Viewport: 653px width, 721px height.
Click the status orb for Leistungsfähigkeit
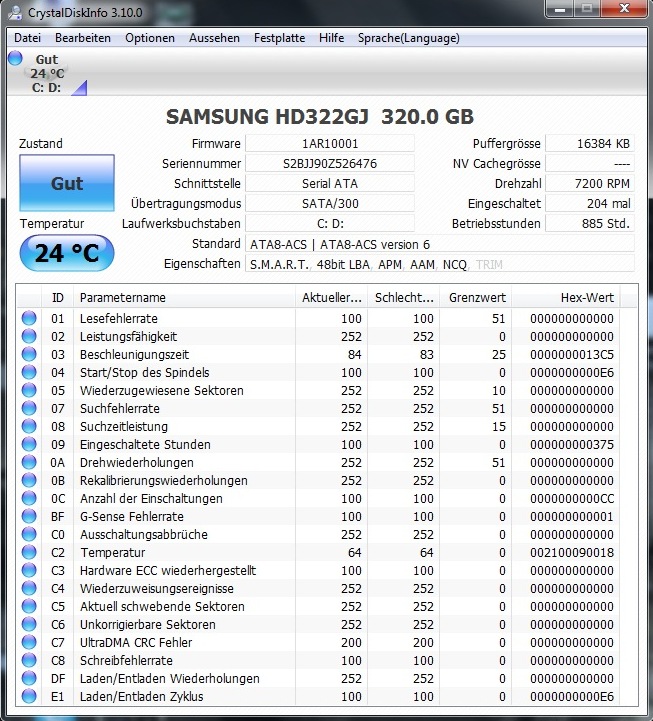pyautogui.click(x=29, y=336)
